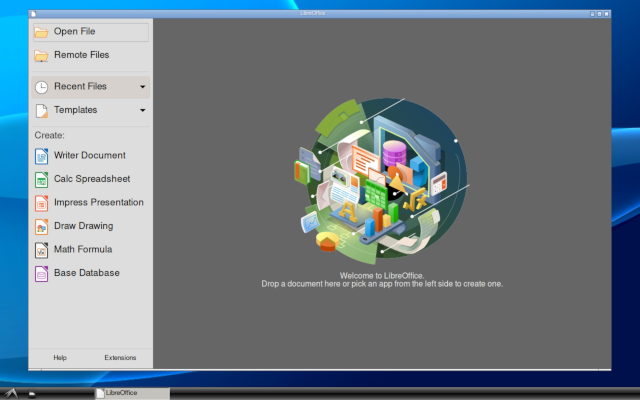
Task: Click the LibreOffice welcome artwork
Action: [382, 179]
